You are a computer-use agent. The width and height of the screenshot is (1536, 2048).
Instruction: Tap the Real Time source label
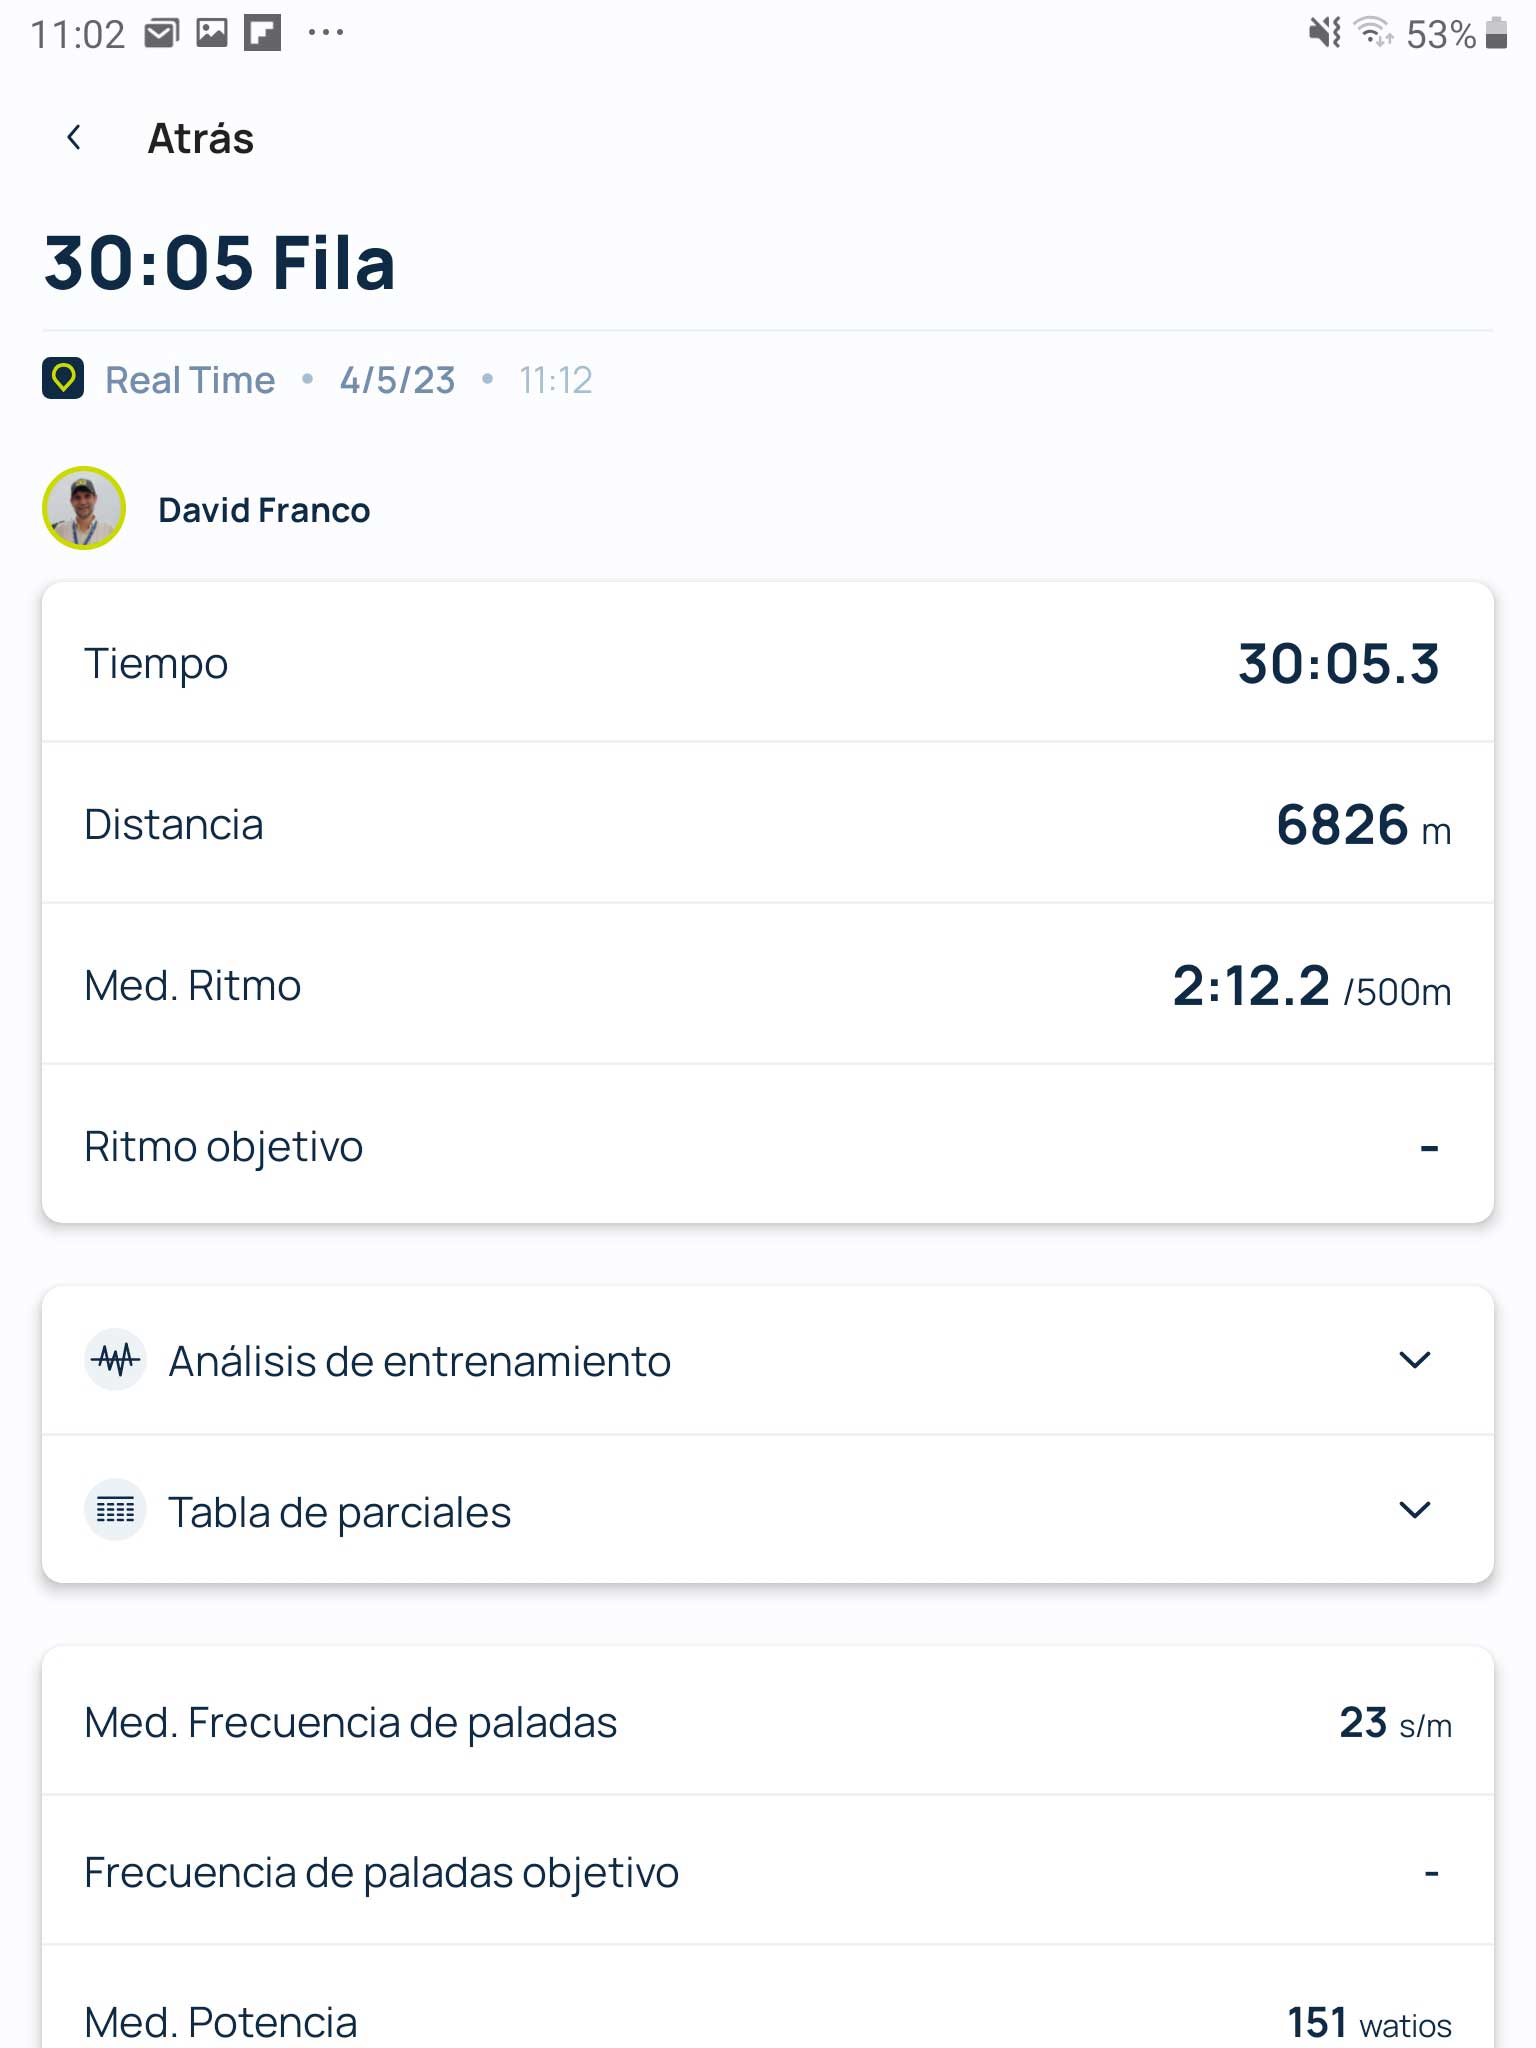[x=190, y=380]
